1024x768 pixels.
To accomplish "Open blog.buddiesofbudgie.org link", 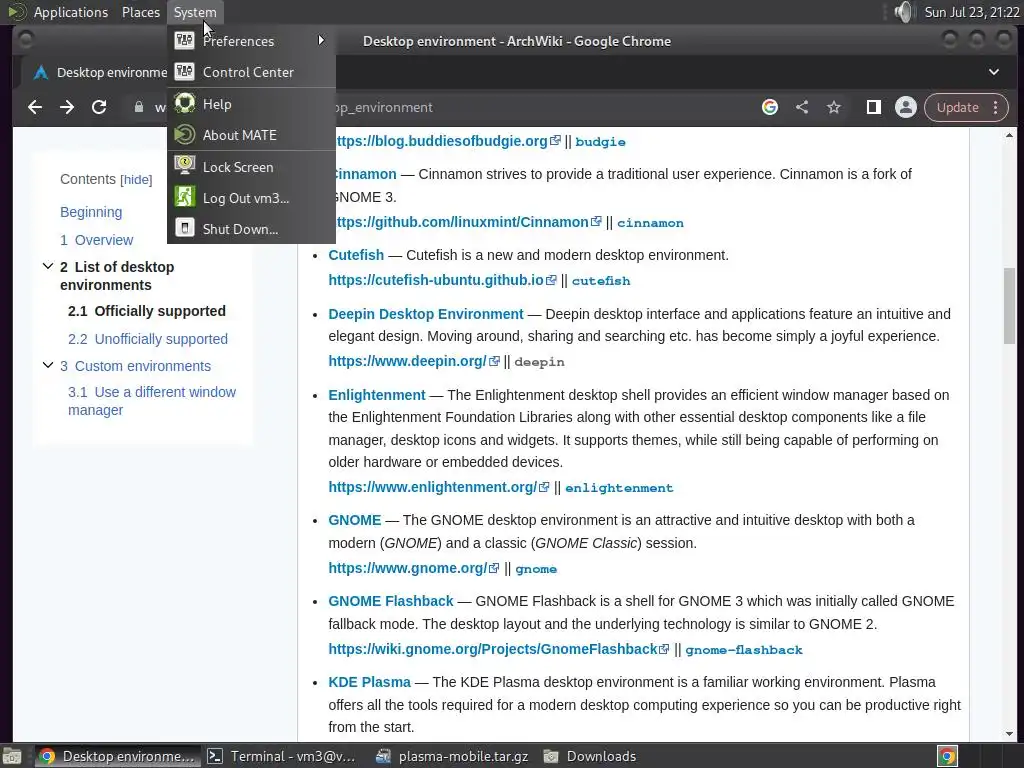I will click(447, 141).
